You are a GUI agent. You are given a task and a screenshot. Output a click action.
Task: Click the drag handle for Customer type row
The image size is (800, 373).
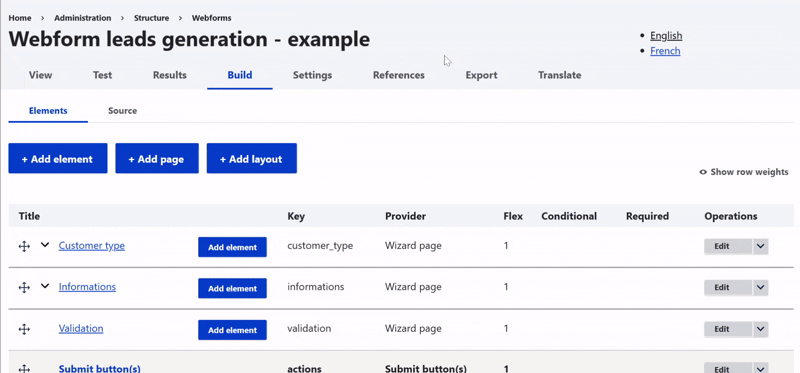24,246
